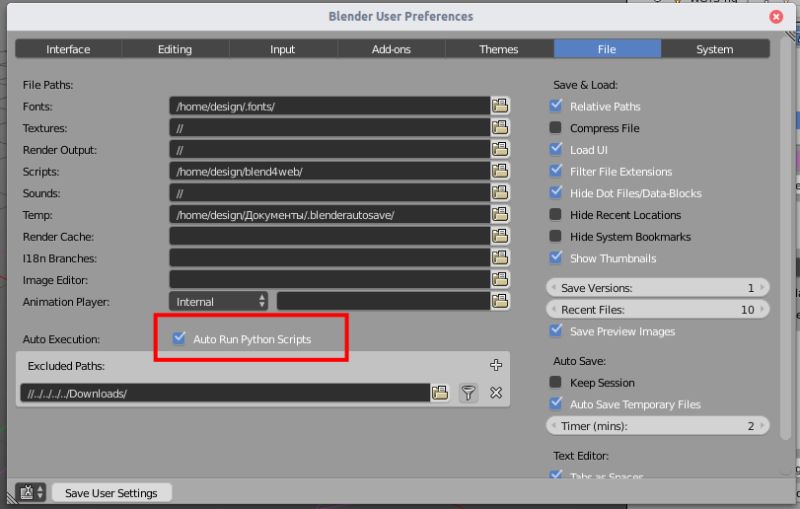Screen dimensions: 800x509
Task: Click the Fonts path input field
Action: 330,106
